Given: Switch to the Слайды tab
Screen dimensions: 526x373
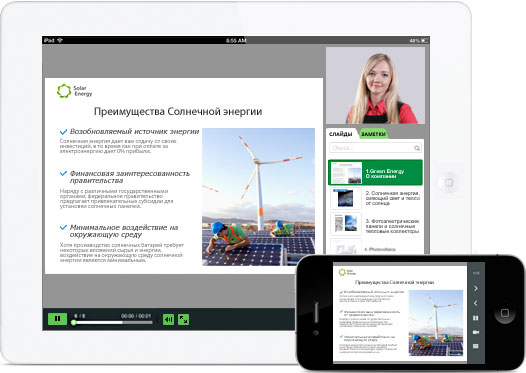Looking at the screenshot, I should pos(340,134).
